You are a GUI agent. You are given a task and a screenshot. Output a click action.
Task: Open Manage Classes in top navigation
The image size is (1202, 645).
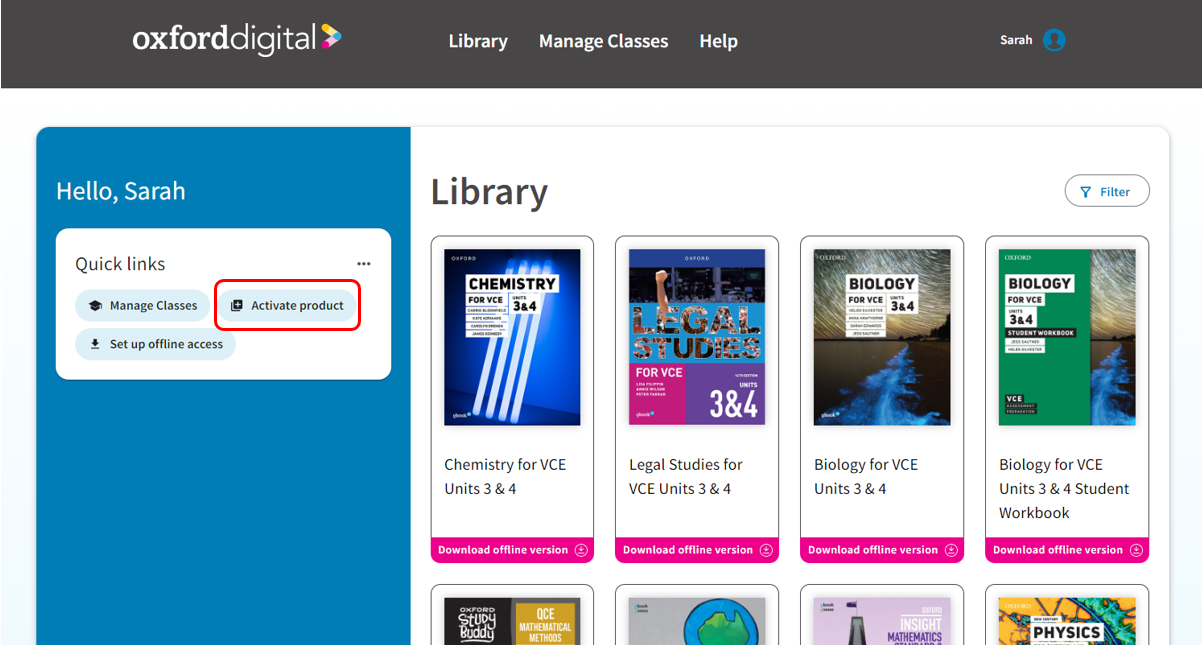pos(603,41)
